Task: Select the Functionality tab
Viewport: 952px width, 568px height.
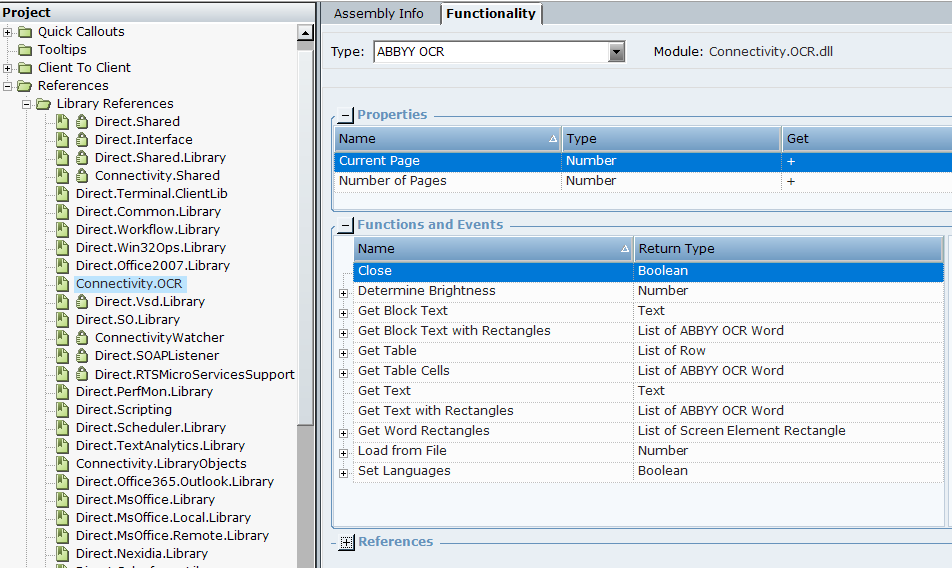Action: [x=491, y=14]
